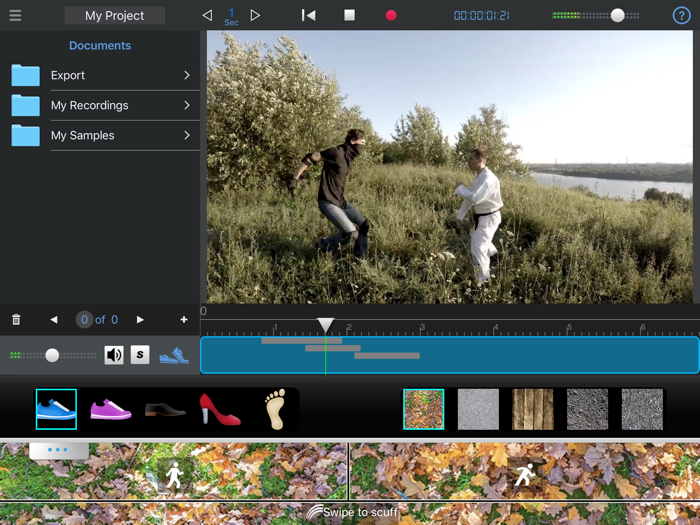
Task: Go to next track with right triangle
Action: 140,320
